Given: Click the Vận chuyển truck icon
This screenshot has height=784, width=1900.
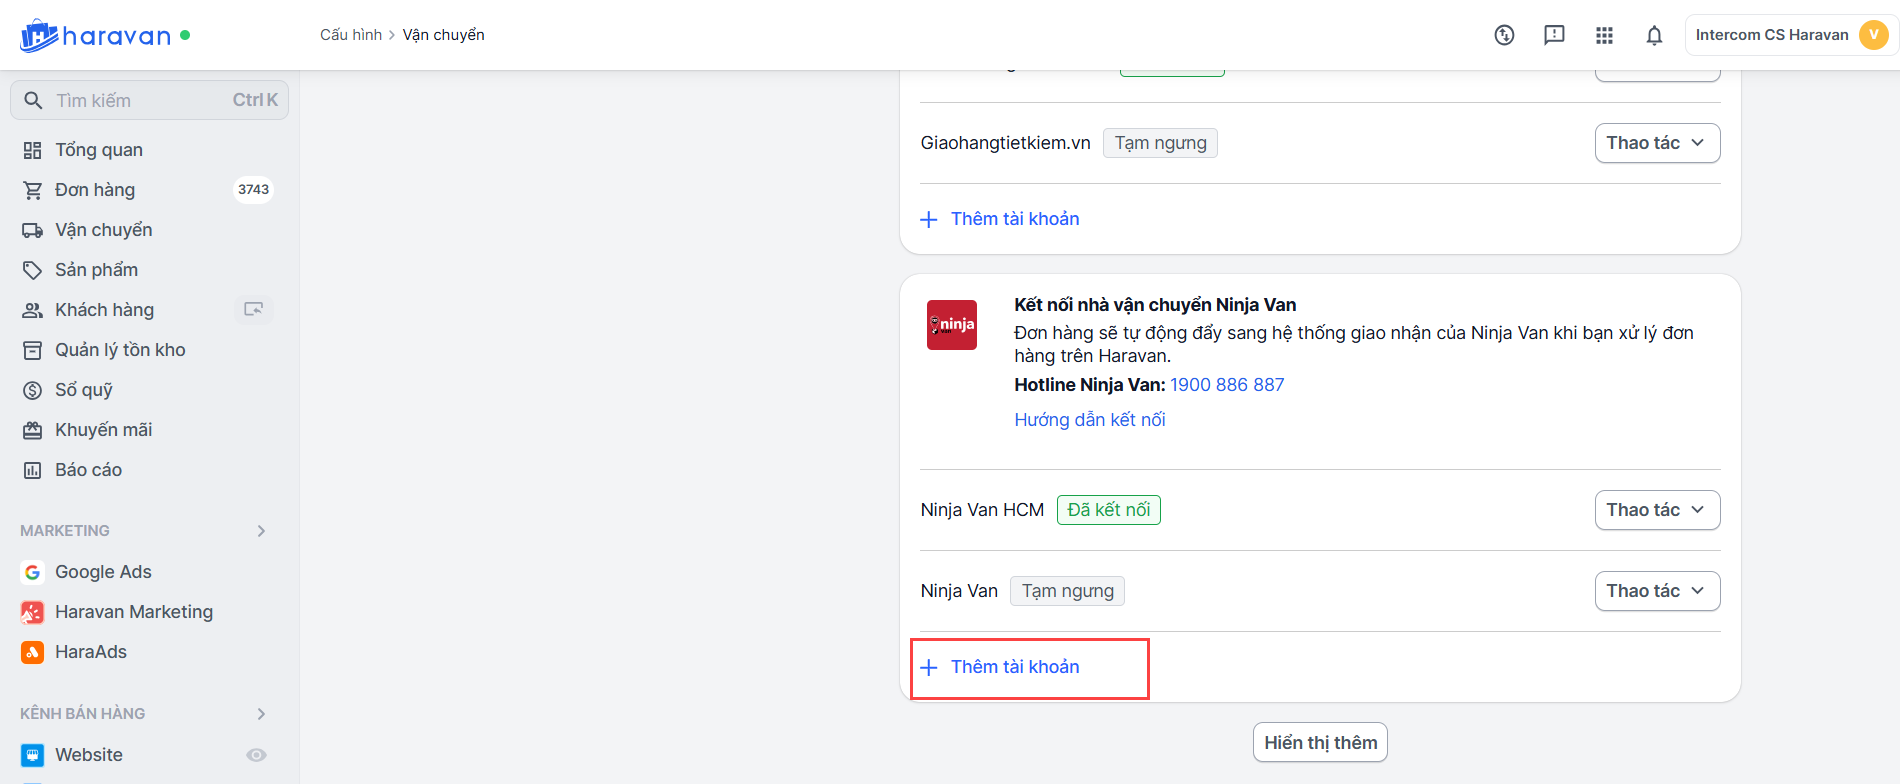Looking at the screenshot, I should tap(33, 230).
